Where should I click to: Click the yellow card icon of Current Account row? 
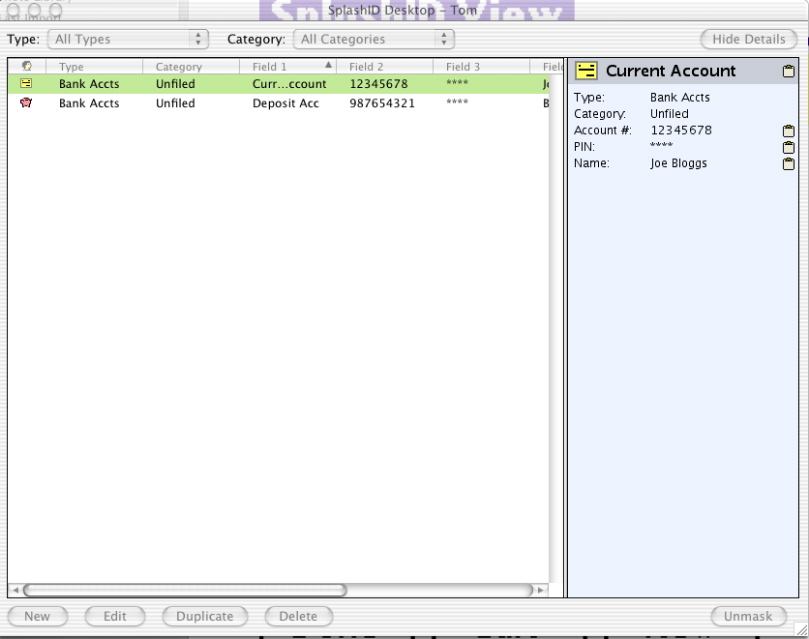[x=27, y=84]
